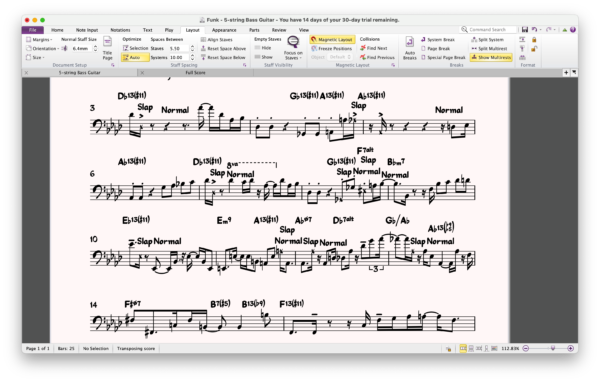Open the File tab
The width and height of the screenshot is (600, 382).
click(33, 30)
